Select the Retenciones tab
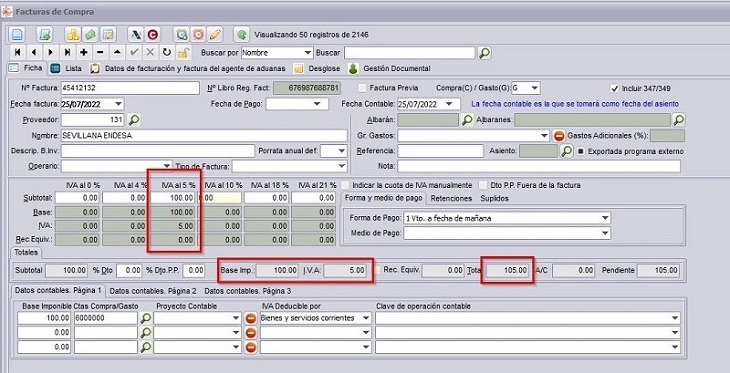The width and height of the screenshot is (730, 373). (x=451, y=198)
